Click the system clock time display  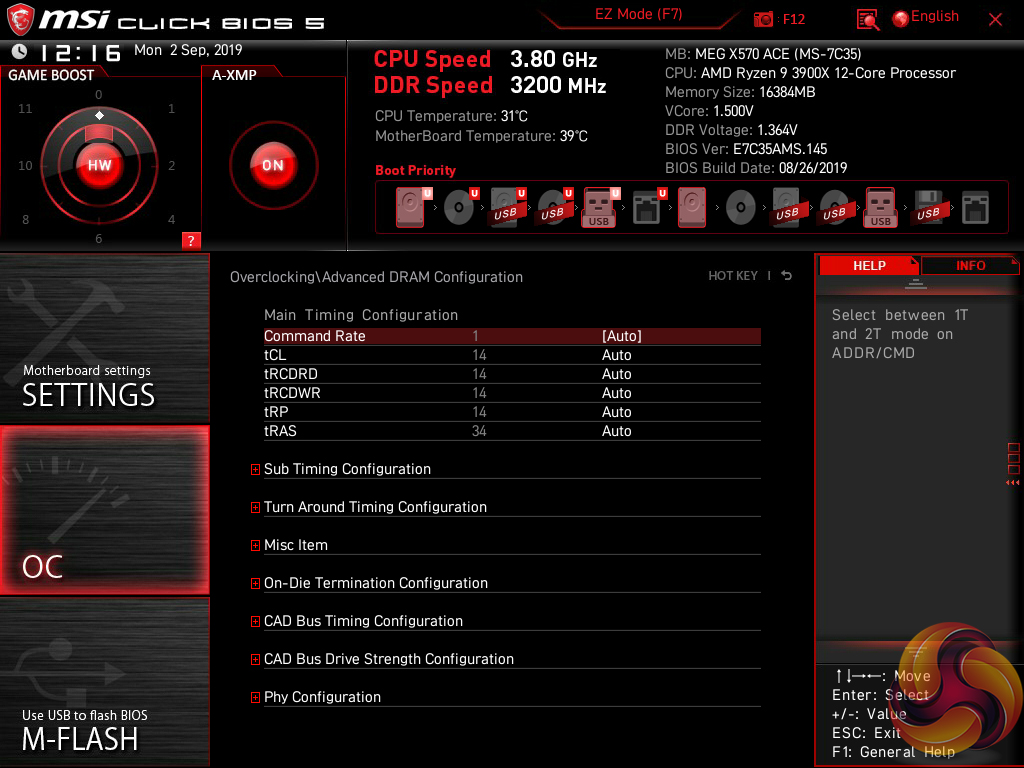(x=80, y=52)
